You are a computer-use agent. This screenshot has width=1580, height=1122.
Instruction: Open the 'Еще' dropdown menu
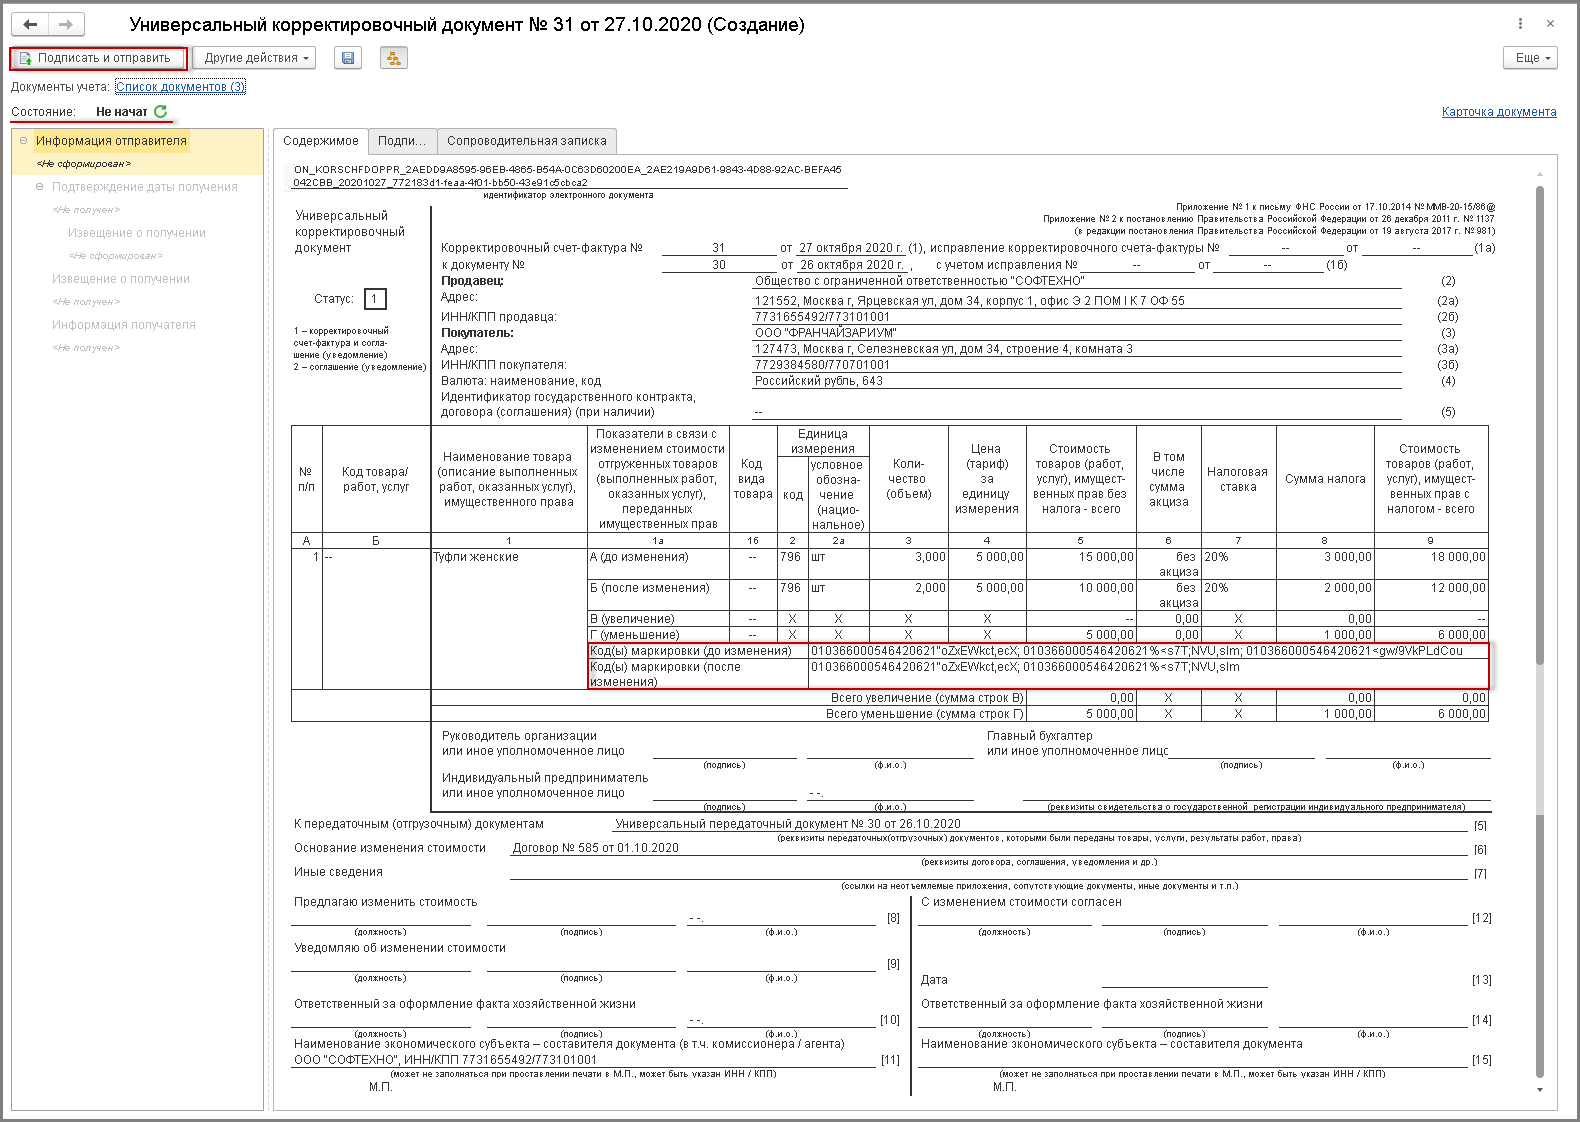(x=1531, y=58)
